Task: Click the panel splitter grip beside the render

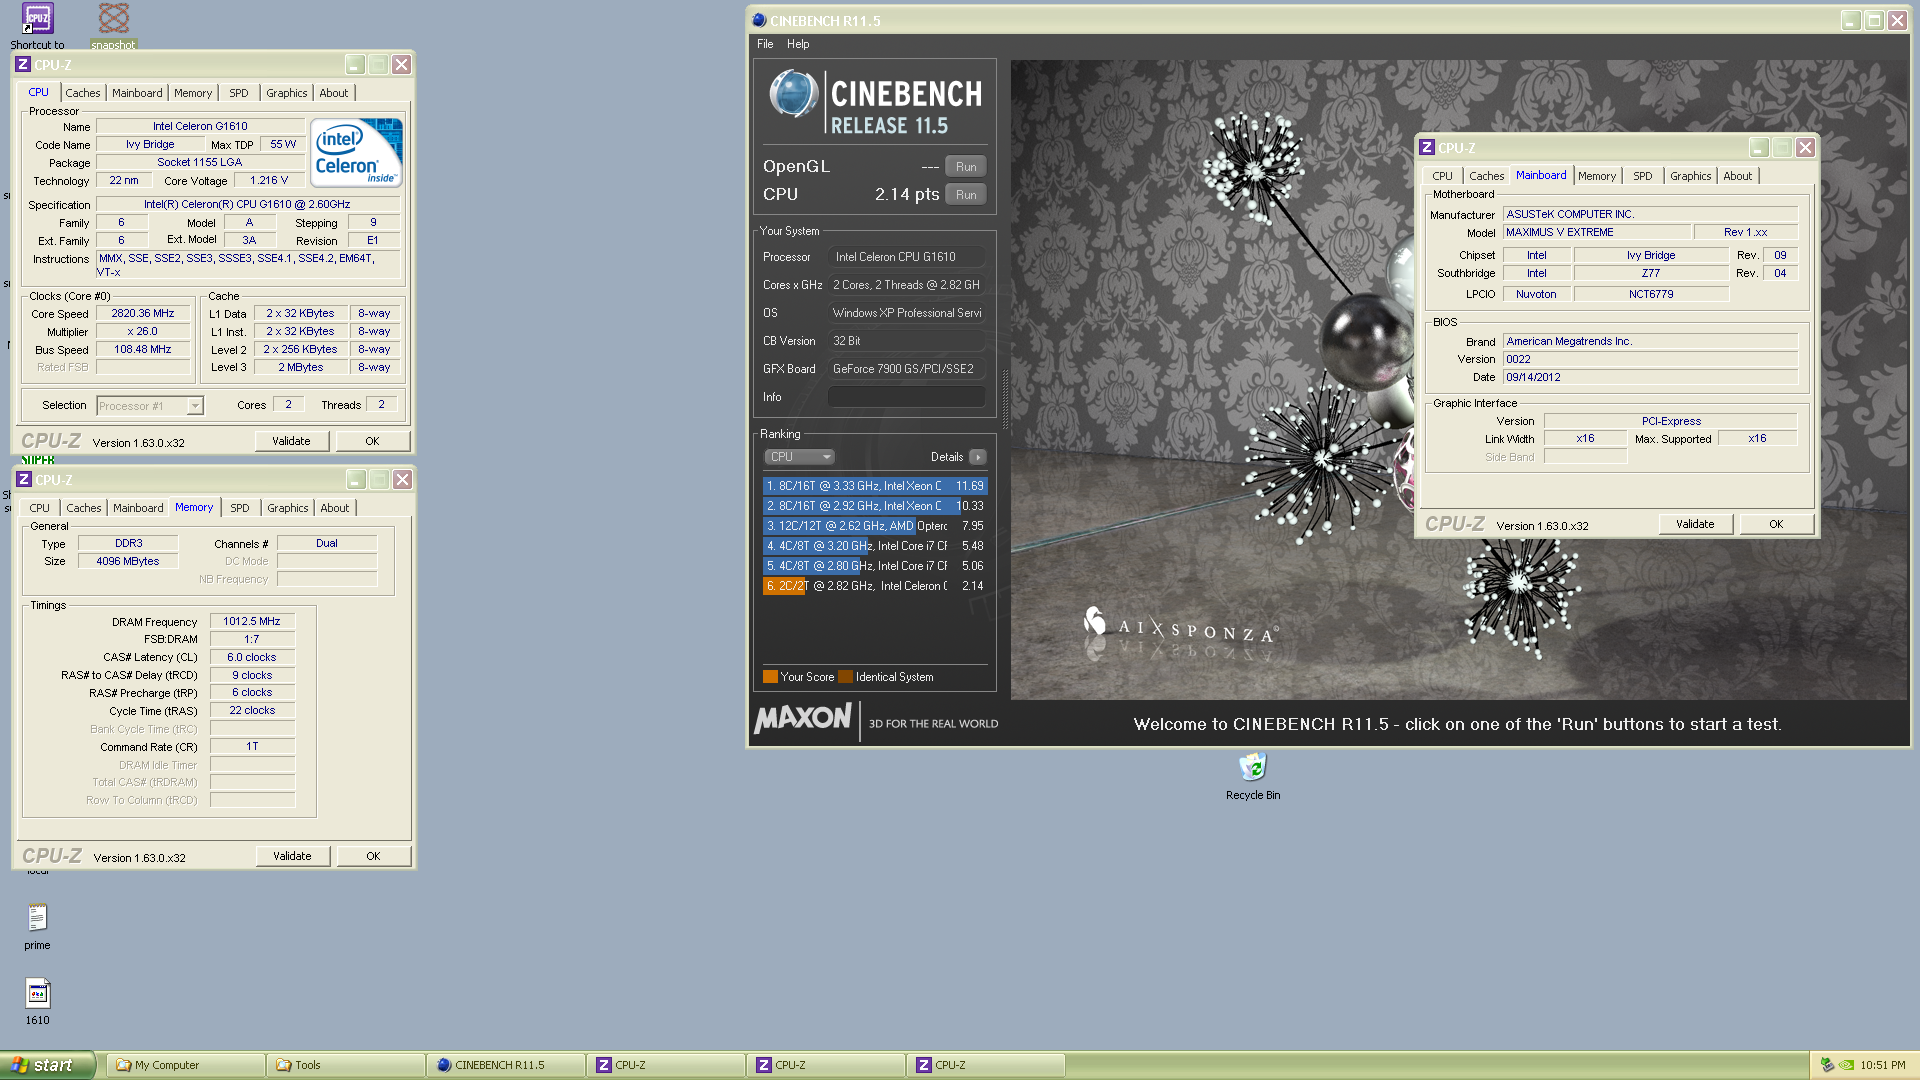Action: tap(1004, 400)
